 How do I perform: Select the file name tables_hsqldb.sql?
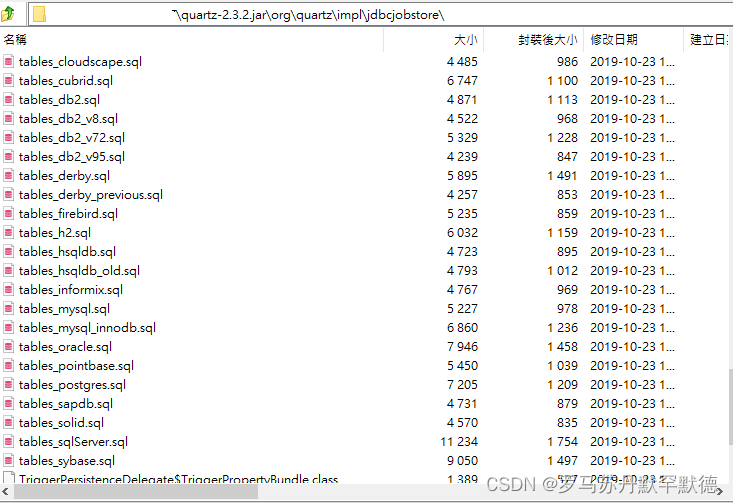point(67,252)
